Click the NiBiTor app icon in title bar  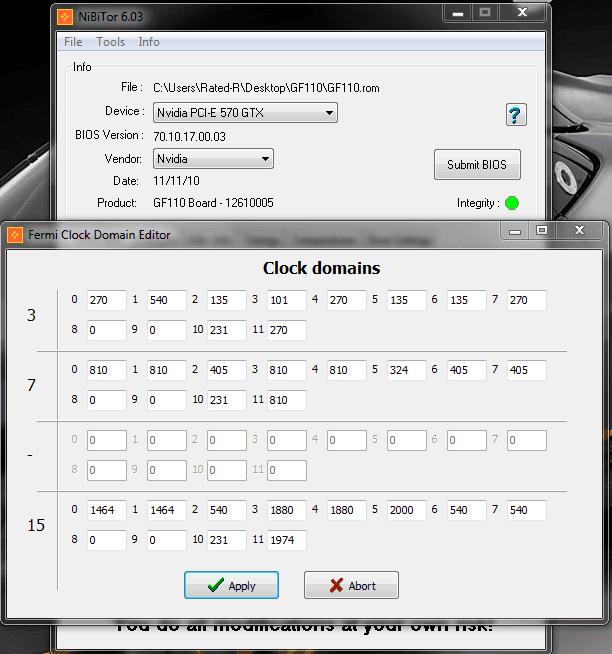click(x=65, y=17)
